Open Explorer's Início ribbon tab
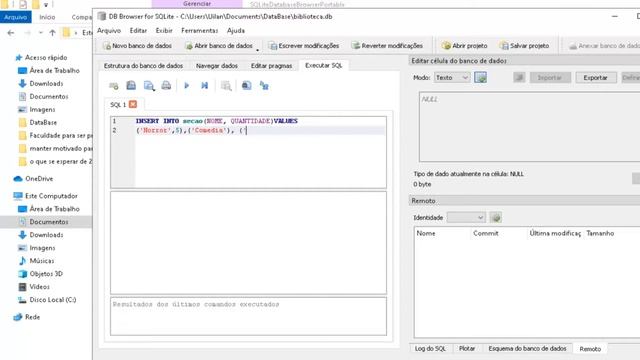Viewport: 640px width, 360px height. coord(47,17)
